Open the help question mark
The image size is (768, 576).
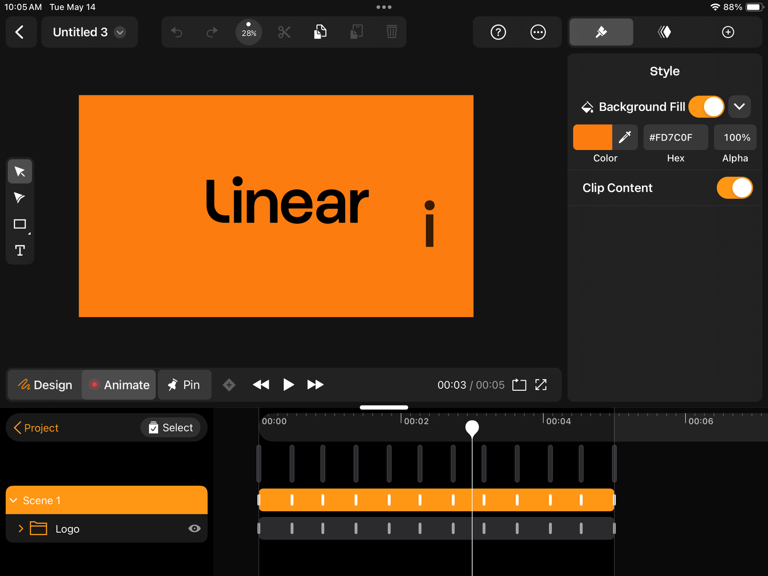tap(498, 32)
